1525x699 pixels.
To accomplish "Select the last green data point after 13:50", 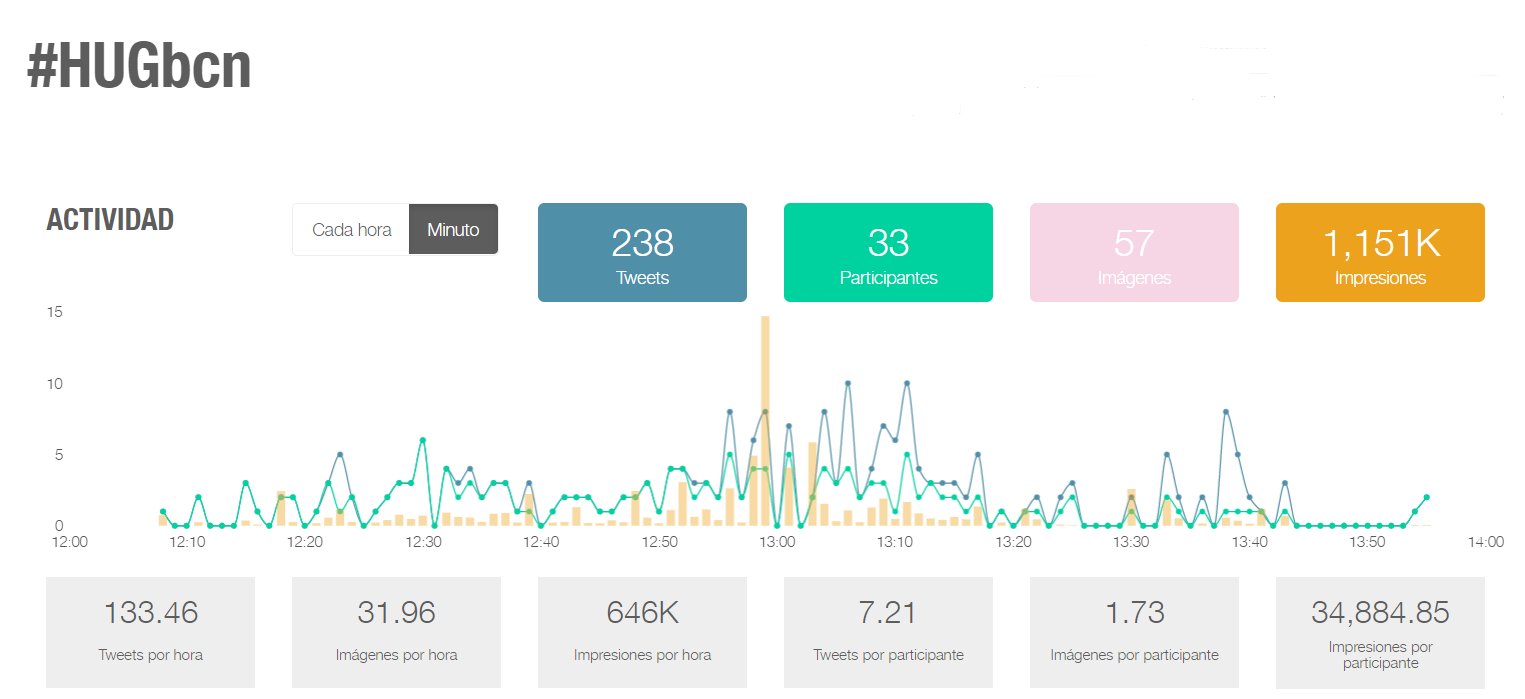I will [x=1427, y=497].
